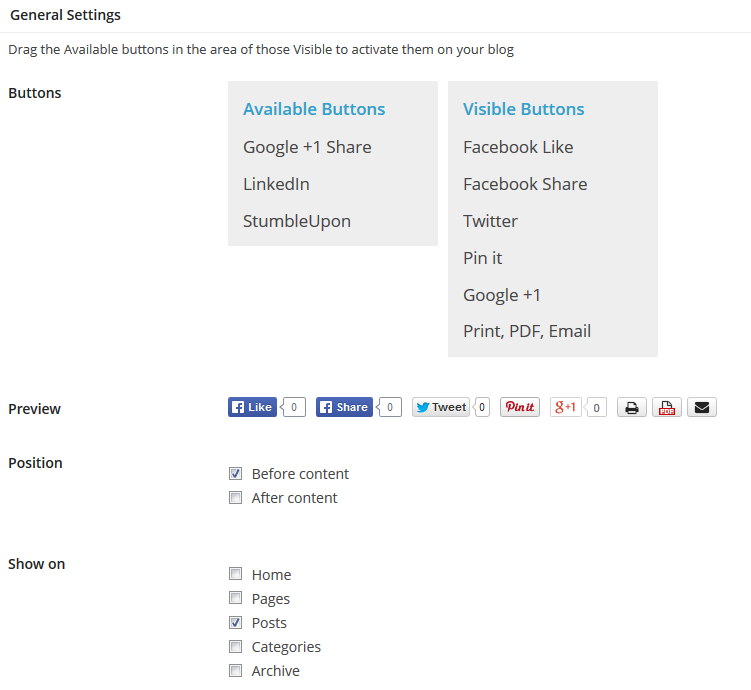Image resolution: width=751 pixels, height=690 pixels.
Task: Click the Pinterest Pin it button
Action: pos(520,407)
